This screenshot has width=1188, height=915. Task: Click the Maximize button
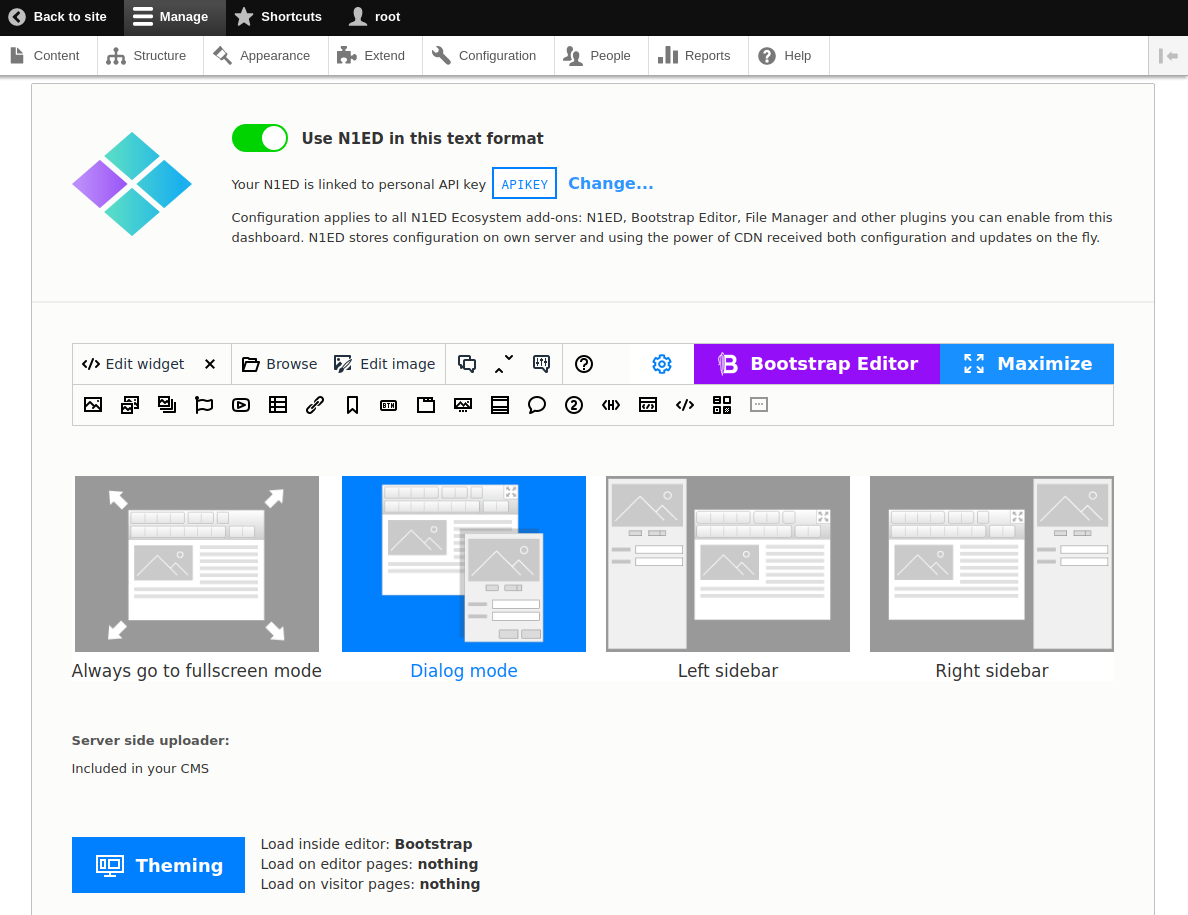1027,364
